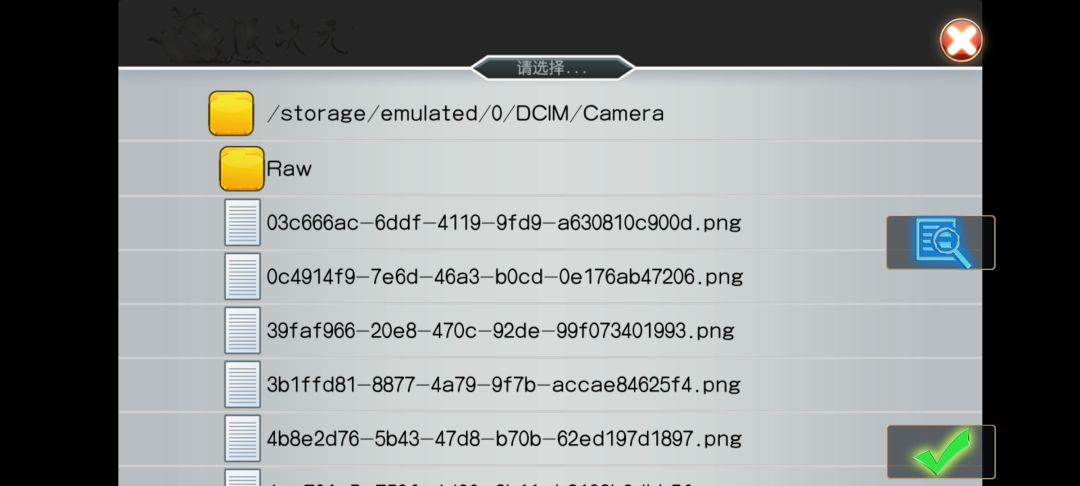Pick 39faf966-20e8-470c-92de-99f073401993.png

[x=500, y=331]
